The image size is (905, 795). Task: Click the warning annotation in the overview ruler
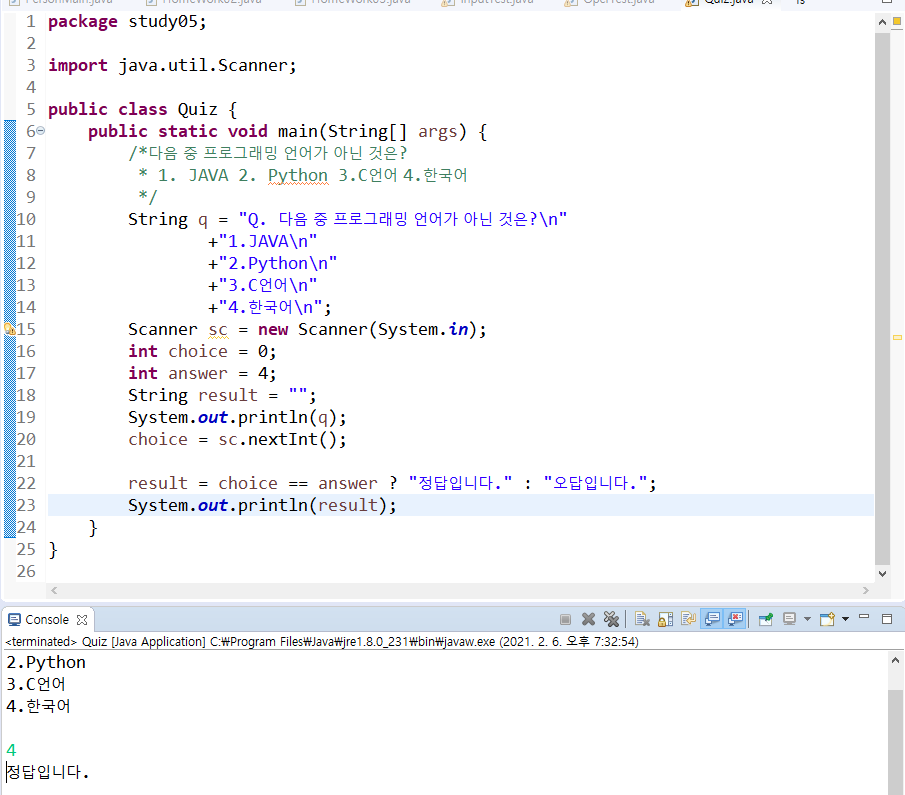click(897, 337)
